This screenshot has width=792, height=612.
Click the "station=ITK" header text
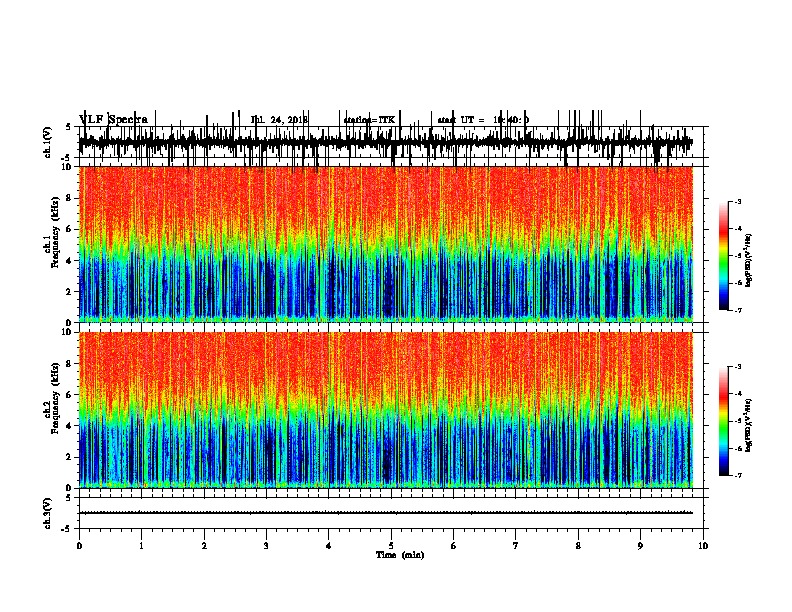pos(369,120)
